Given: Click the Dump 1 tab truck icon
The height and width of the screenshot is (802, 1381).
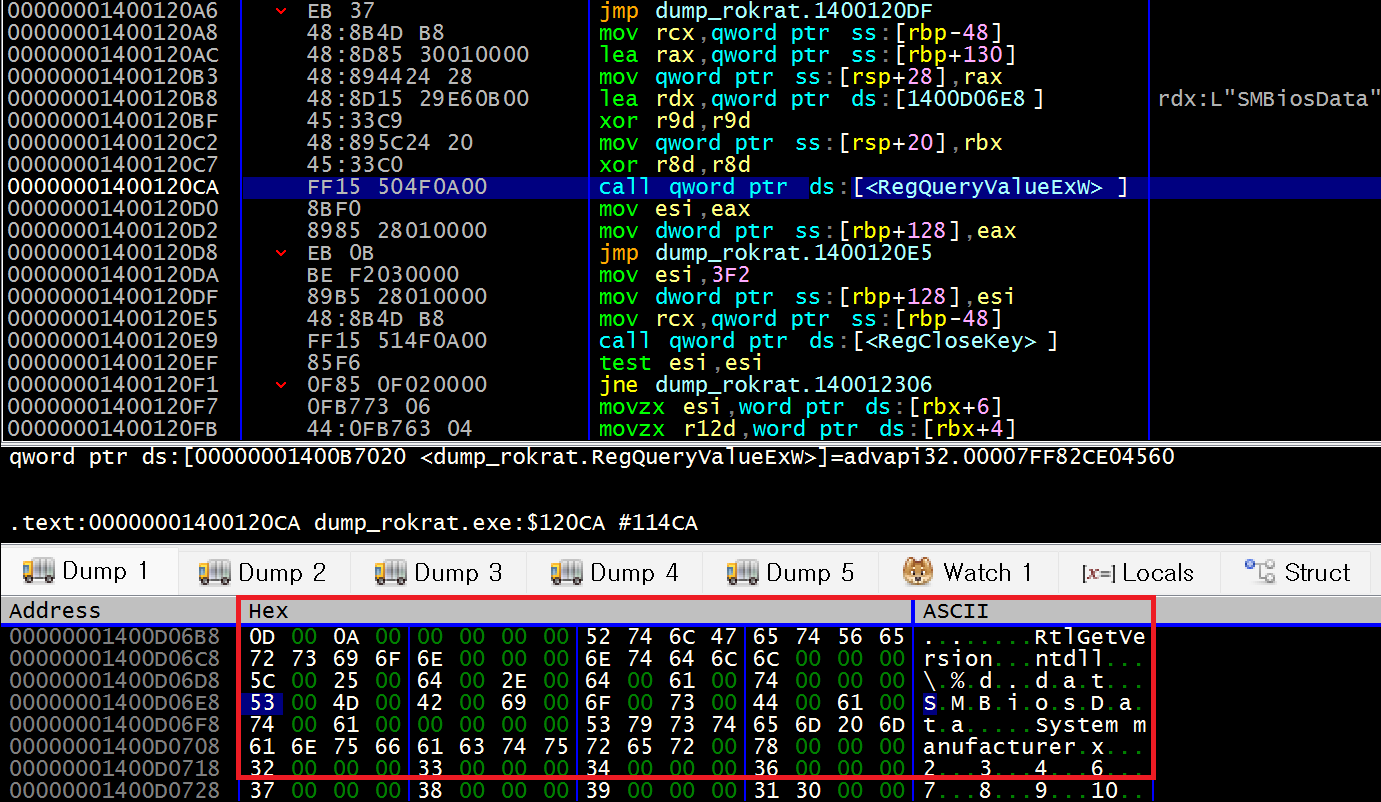Looking at the screenshot, I should point(39,571).
